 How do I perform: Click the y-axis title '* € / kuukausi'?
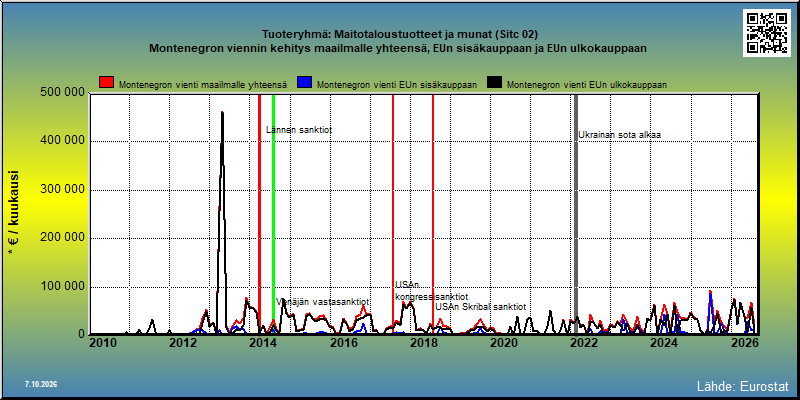point(13,214)
